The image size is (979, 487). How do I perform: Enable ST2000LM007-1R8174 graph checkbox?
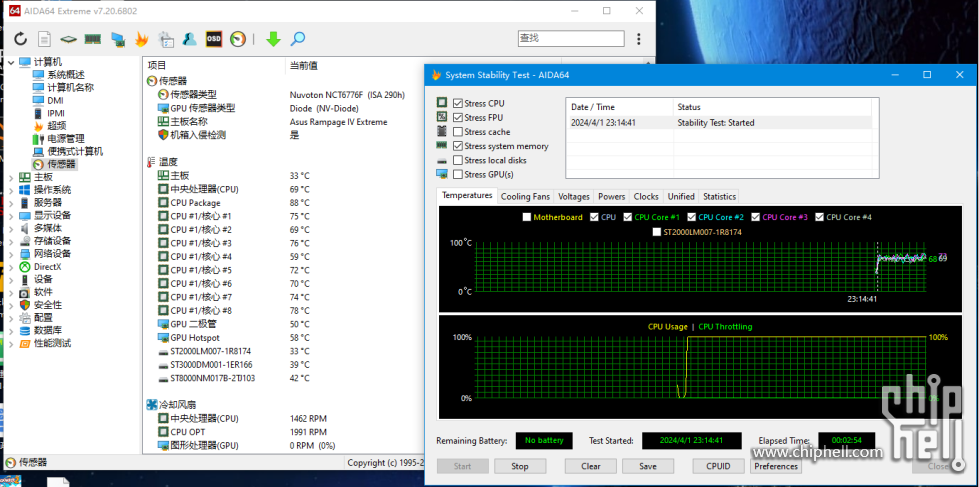click(x=657, y=232)
